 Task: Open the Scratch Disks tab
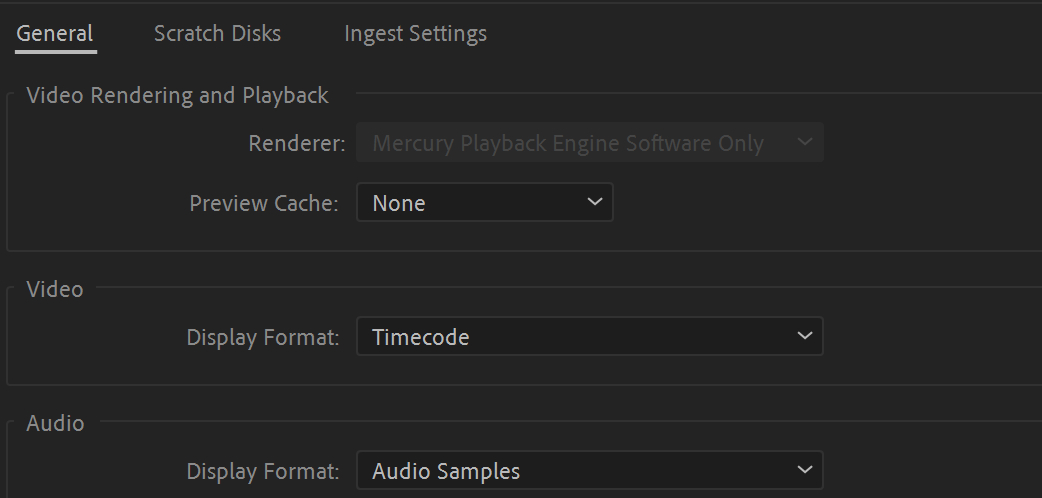217,34
